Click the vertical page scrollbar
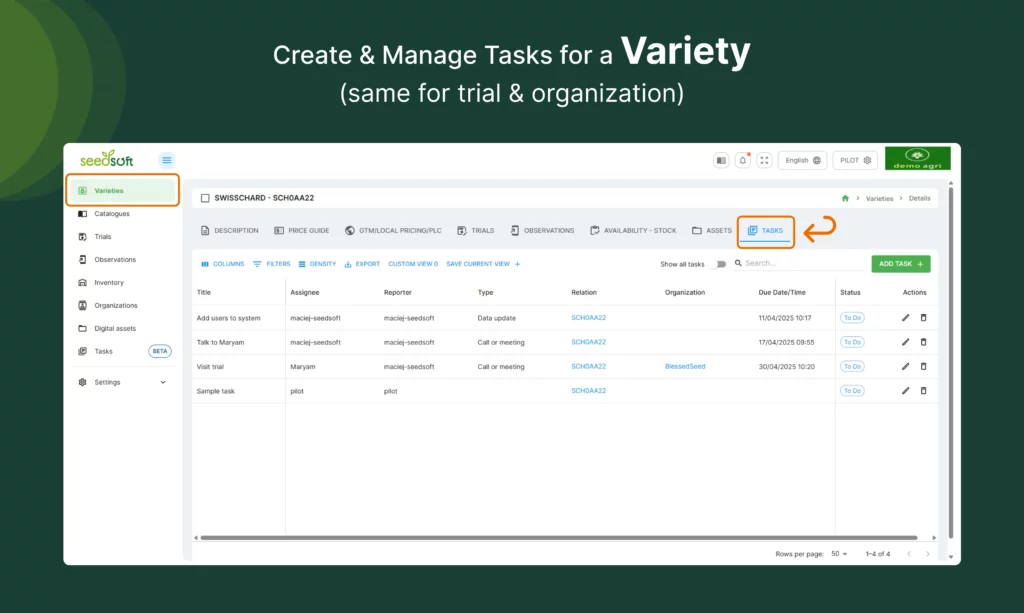The height and width of the screenshot is (613, 1024). 951,362
